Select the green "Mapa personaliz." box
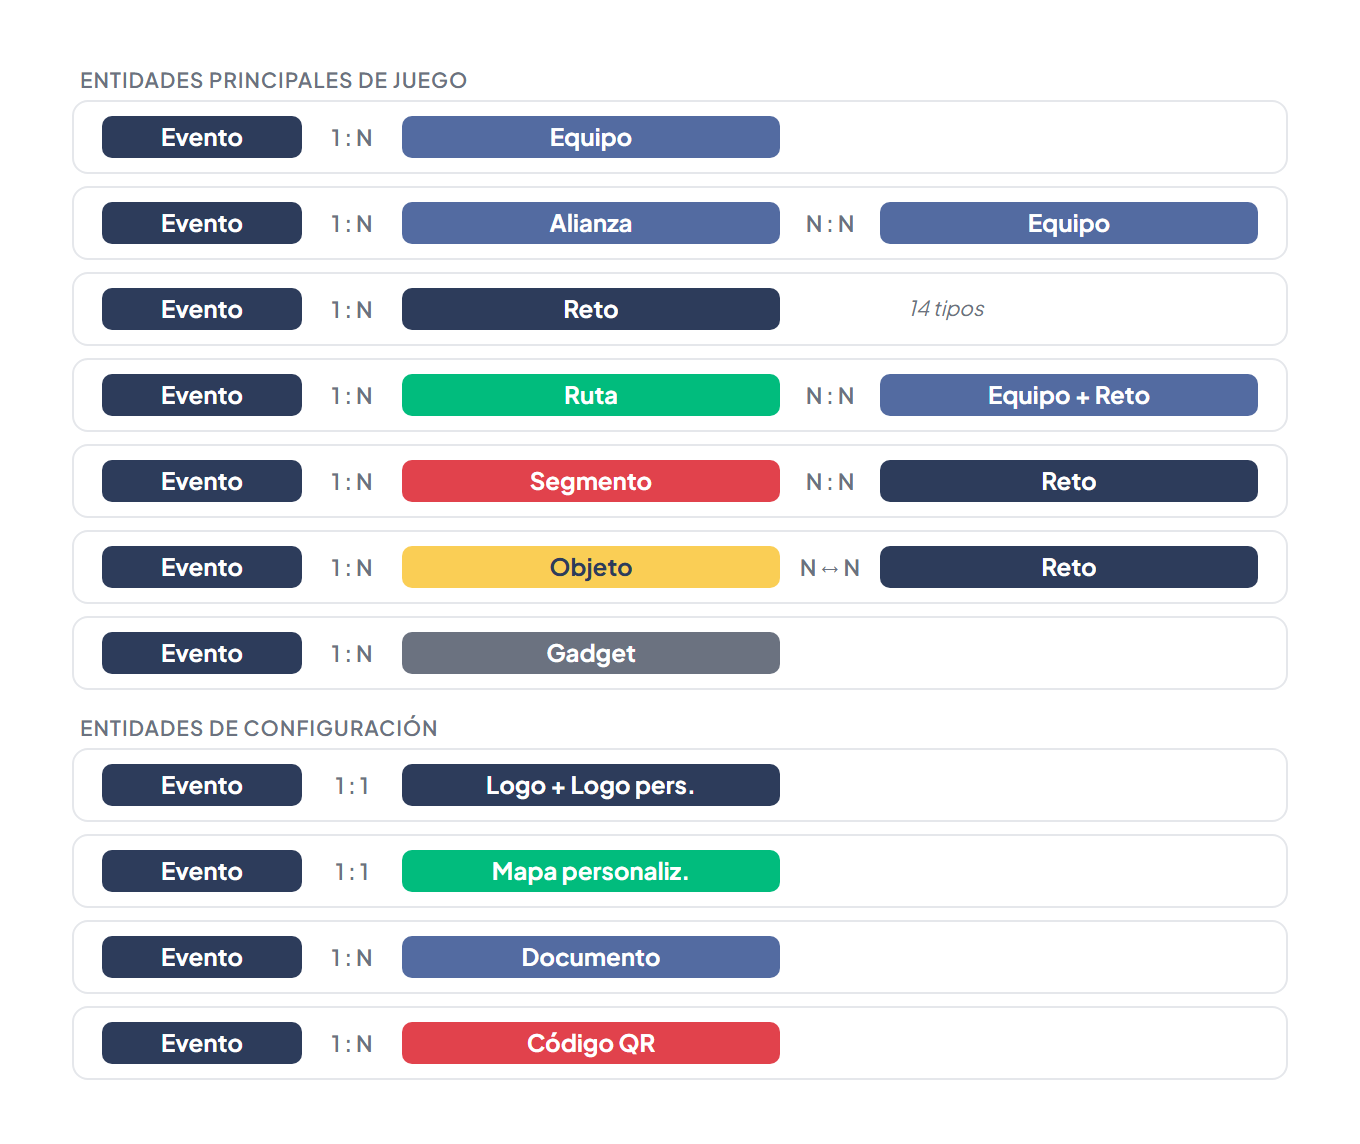1360x1144 pixels. click(x=590, y=871)
